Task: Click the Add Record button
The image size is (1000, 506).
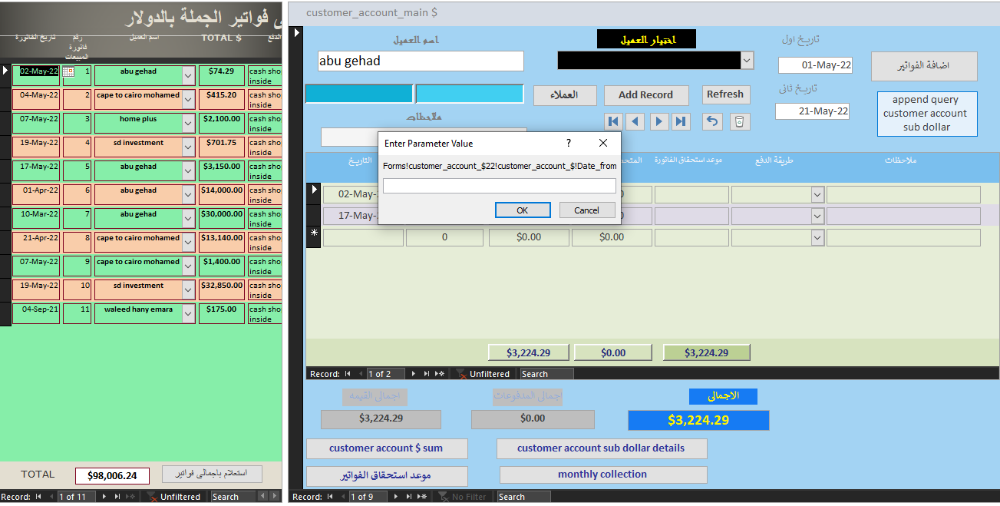Action: click(x=645, y=95)
